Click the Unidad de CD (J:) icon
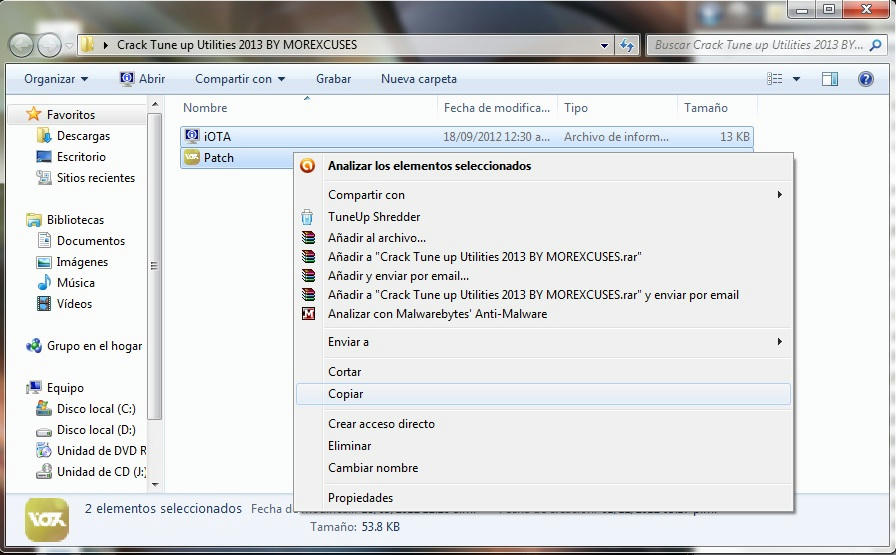This screenshot has height=555, width=896. [x=43, y=472]
